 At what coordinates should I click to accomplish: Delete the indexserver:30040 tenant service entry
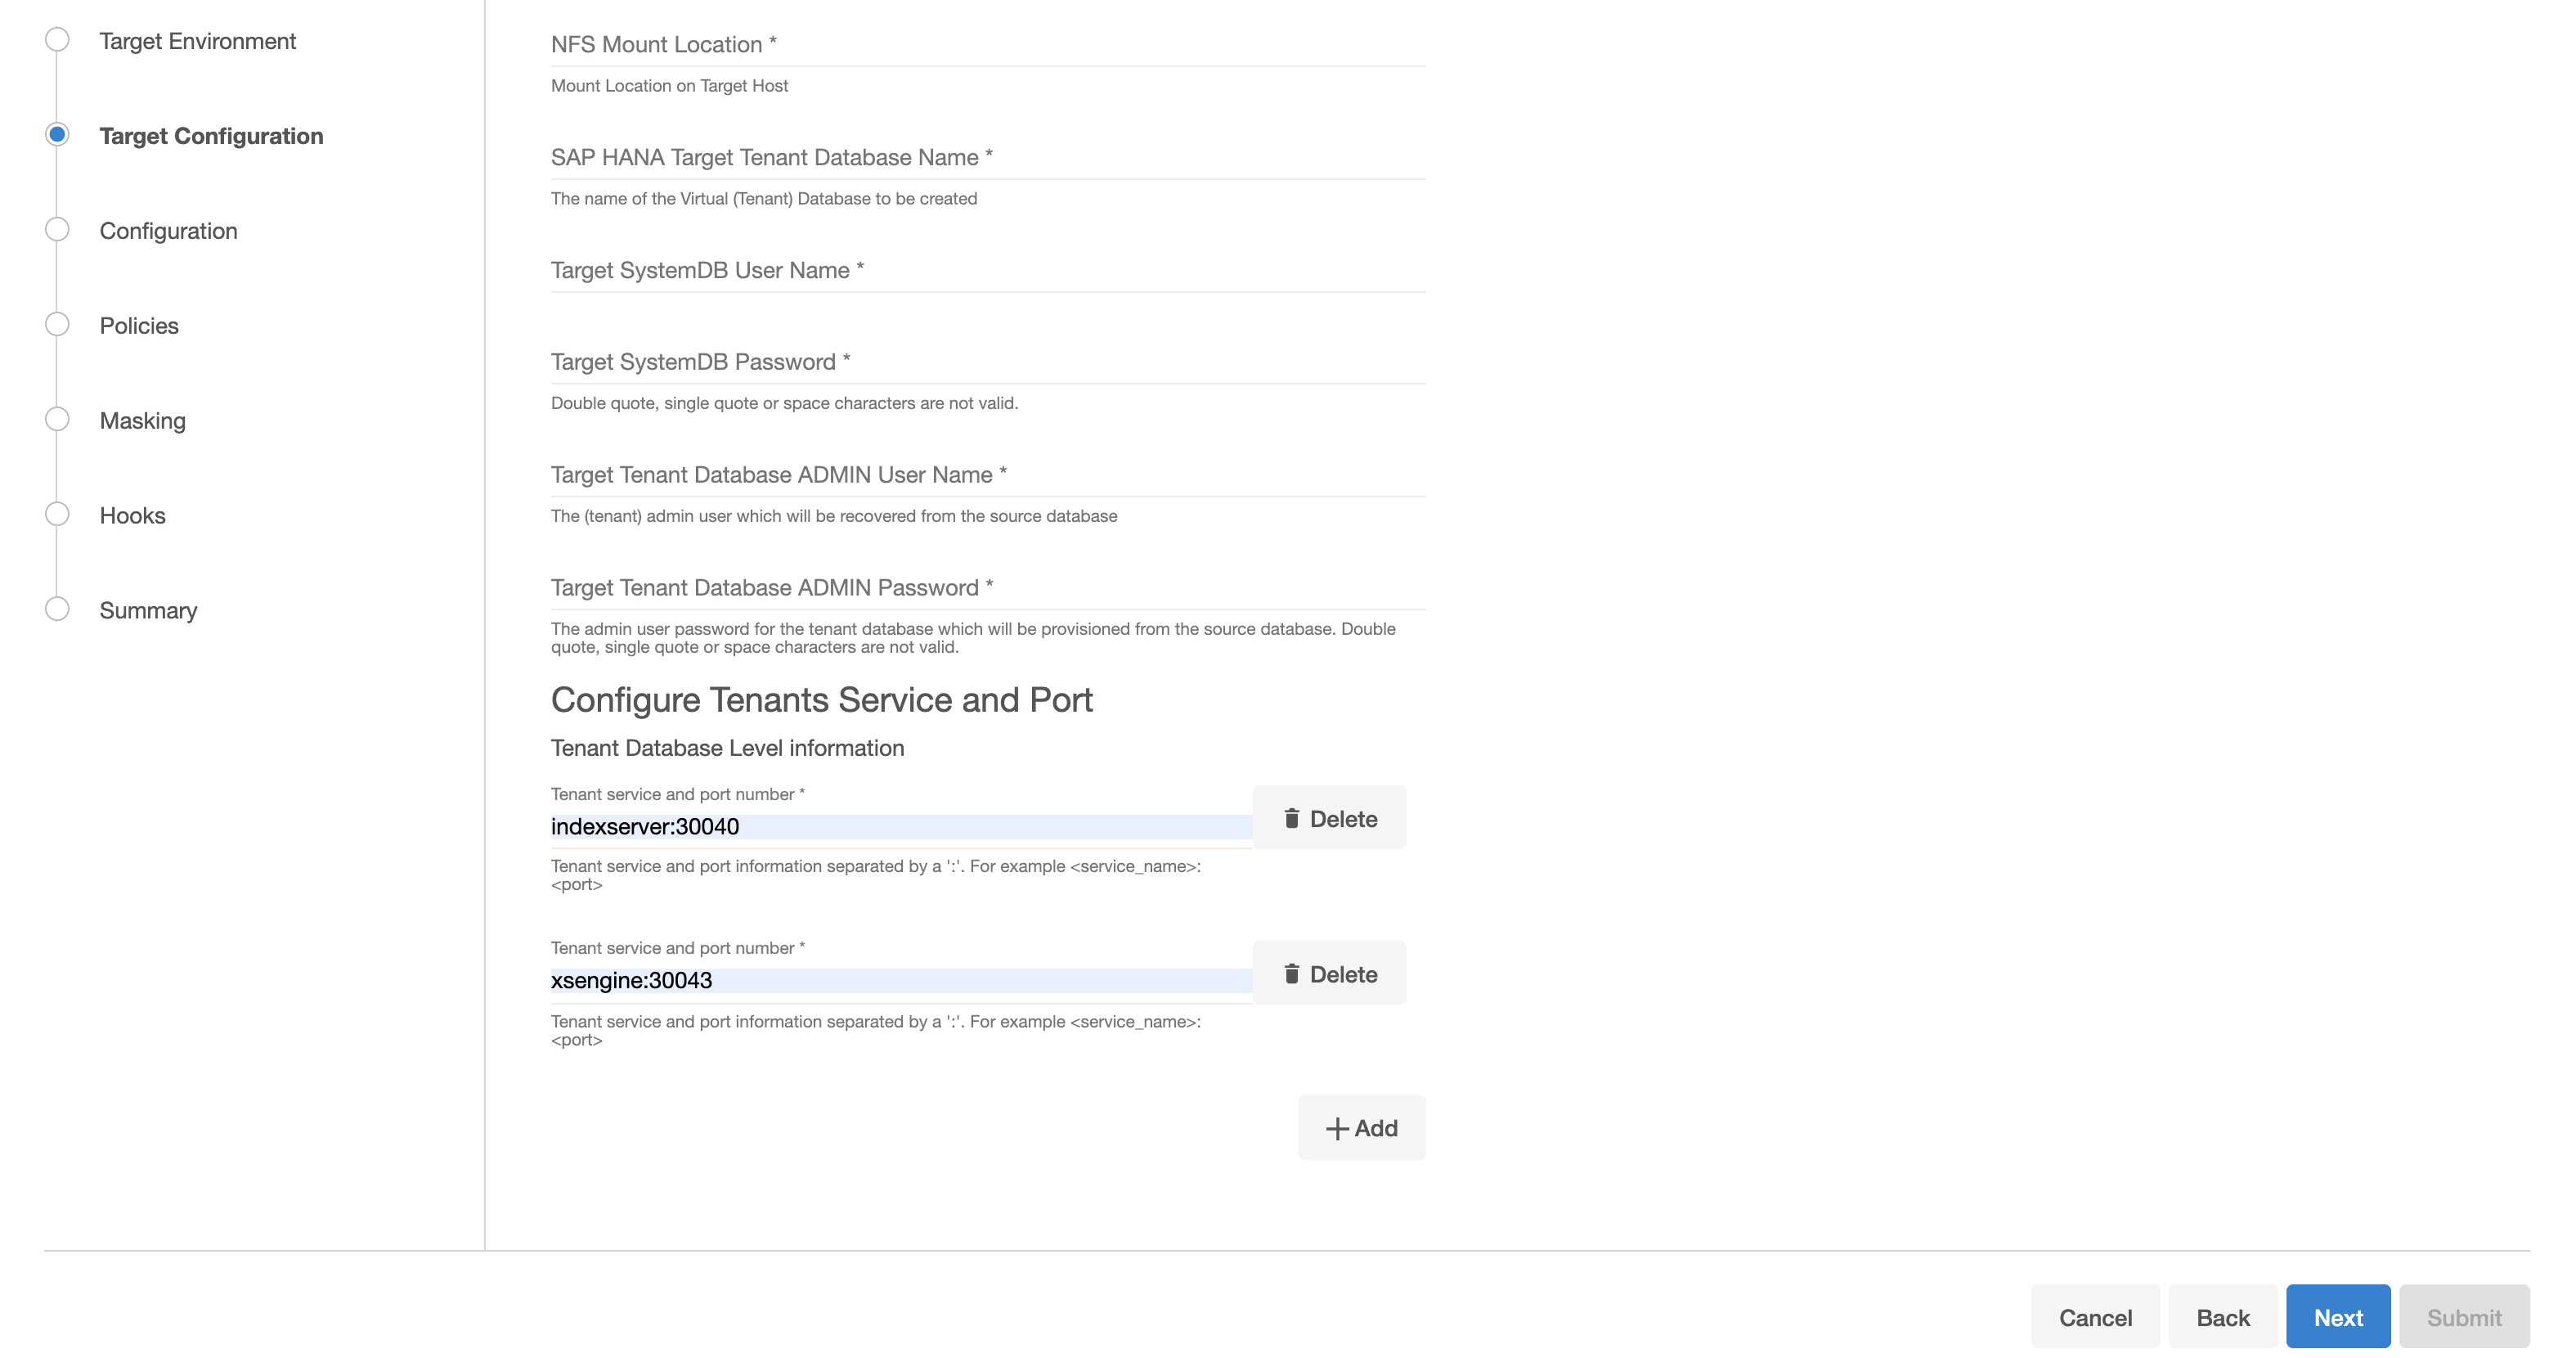tap(1328, 818)
